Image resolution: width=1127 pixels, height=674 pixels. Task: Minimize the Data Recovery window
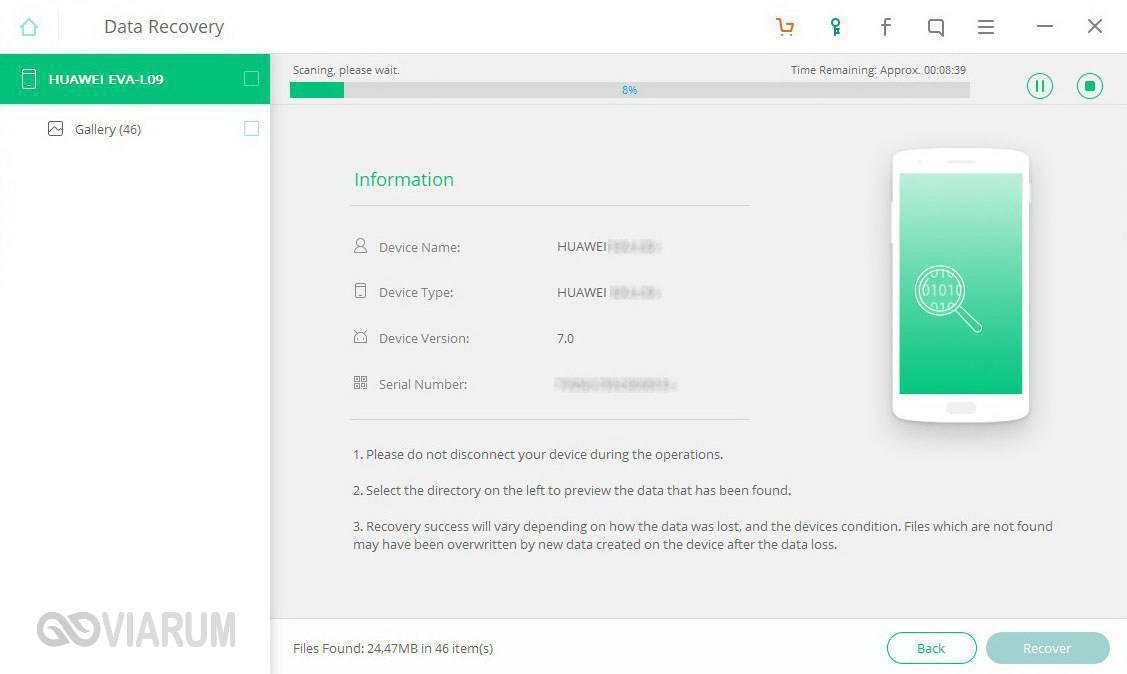(1045, 27)
